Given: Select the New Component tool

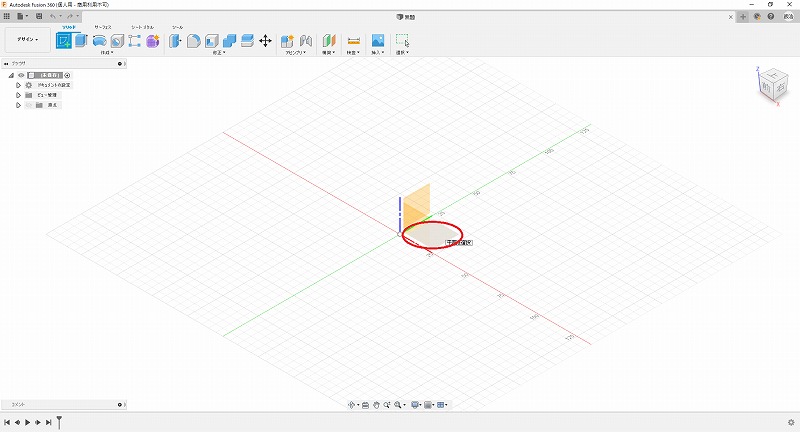Looking at the screenshot, I should pos(287,41).
